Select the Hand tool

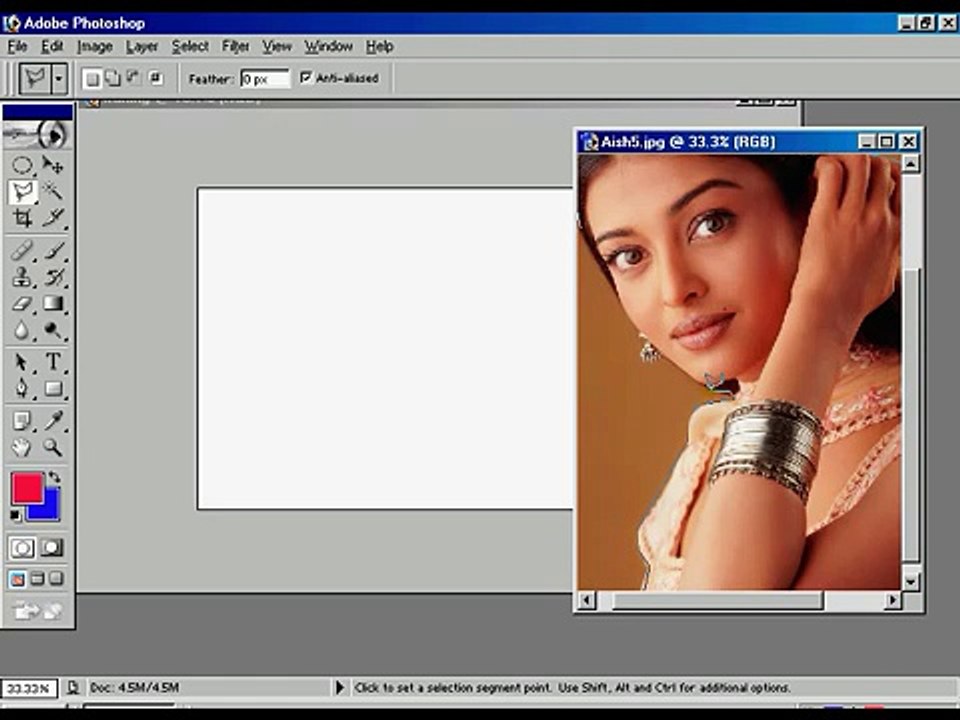pos(22,448)
